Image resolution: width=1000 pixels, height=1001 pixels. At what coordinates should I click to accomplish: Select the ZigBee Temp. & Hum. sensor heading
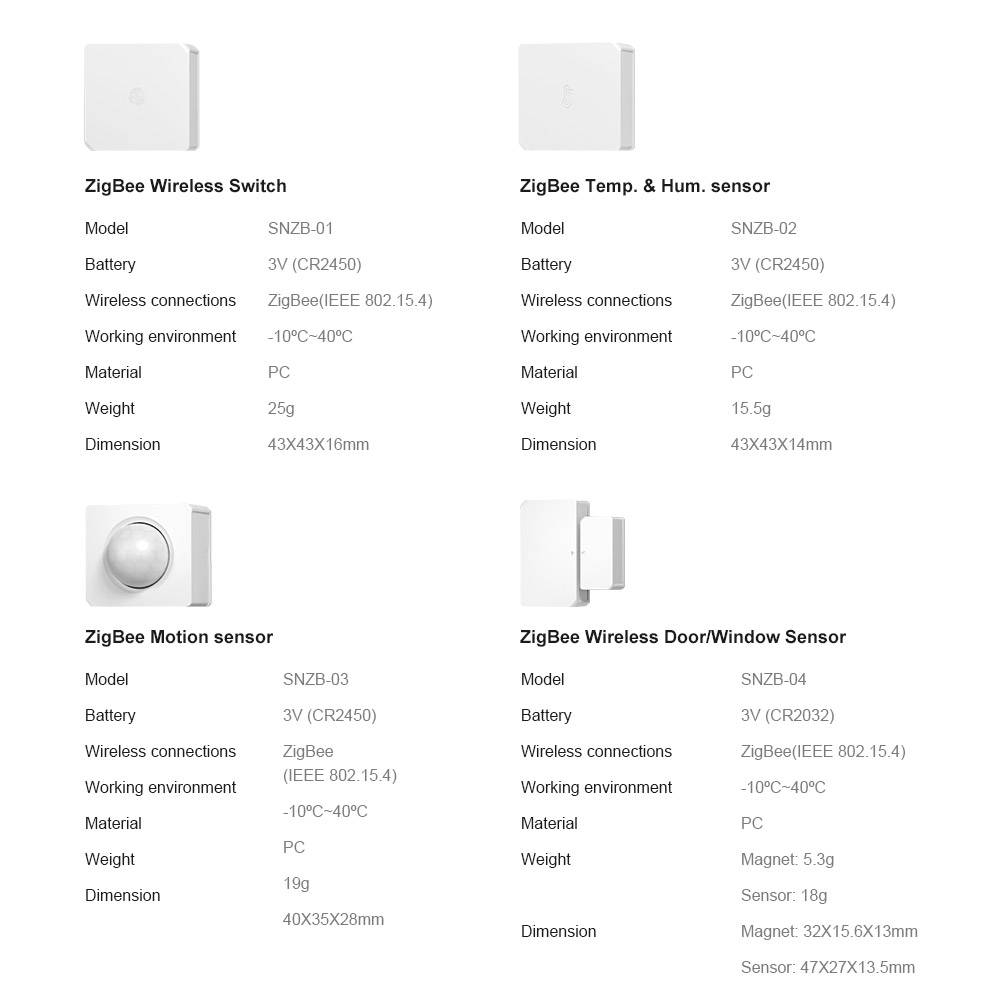point(644,186)
